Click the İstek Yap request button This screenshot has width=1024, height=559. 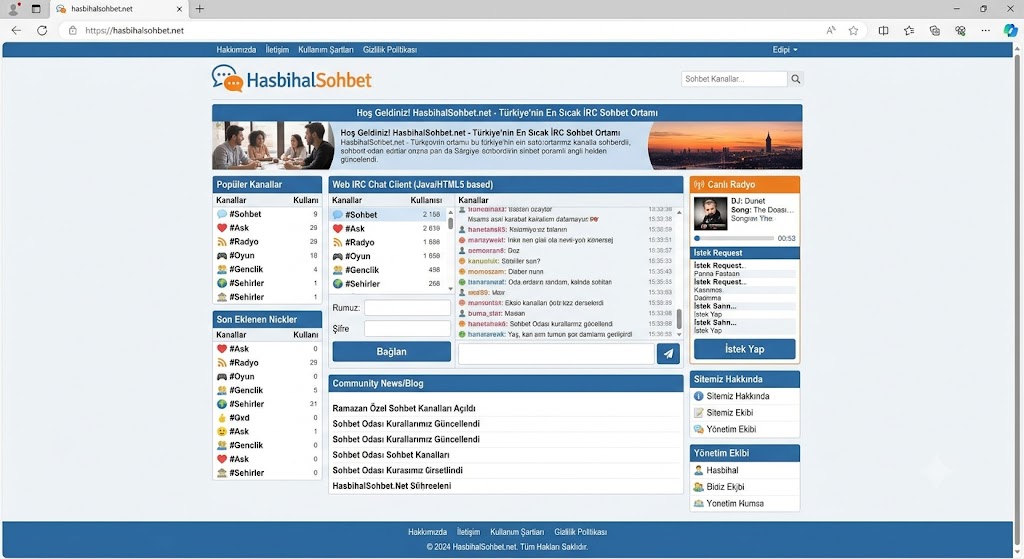tap(744, 349)
